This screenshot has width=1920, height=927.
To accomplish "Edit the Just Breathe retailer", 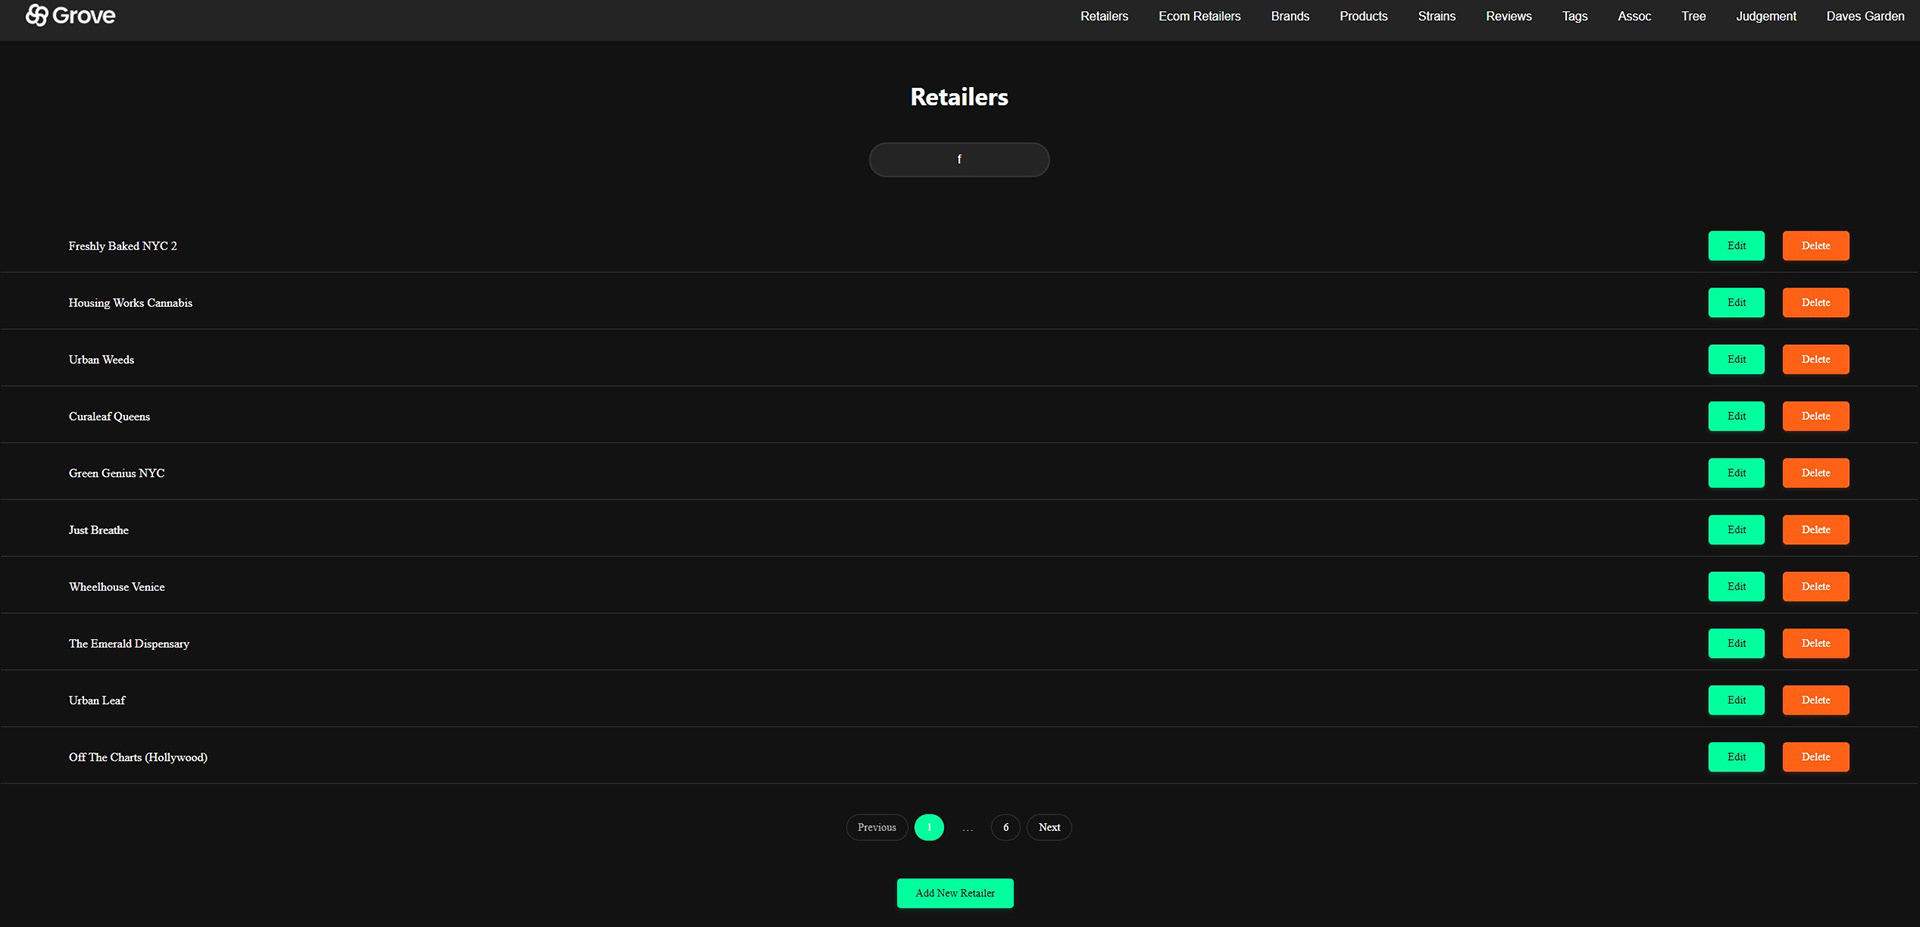I will [1736, 530].
